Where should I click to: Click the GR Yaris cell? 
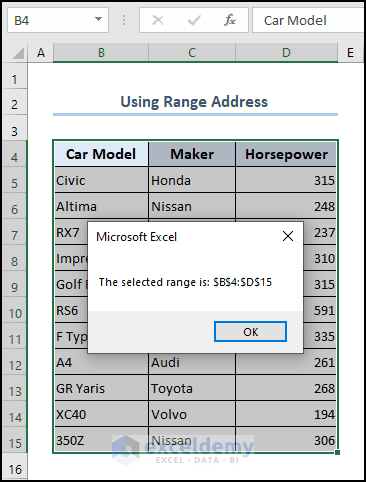pyautogui.click(x=101, y=388)
